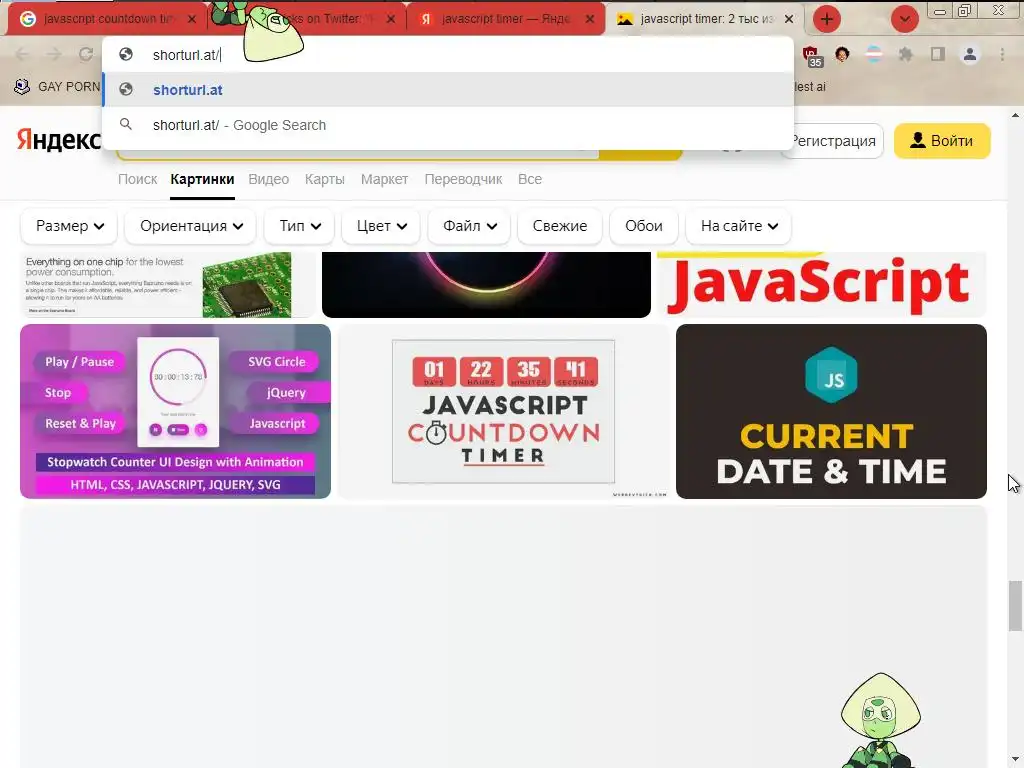
Task: Expand the Ориентация filter dropdown
Action: coord(191,226)
